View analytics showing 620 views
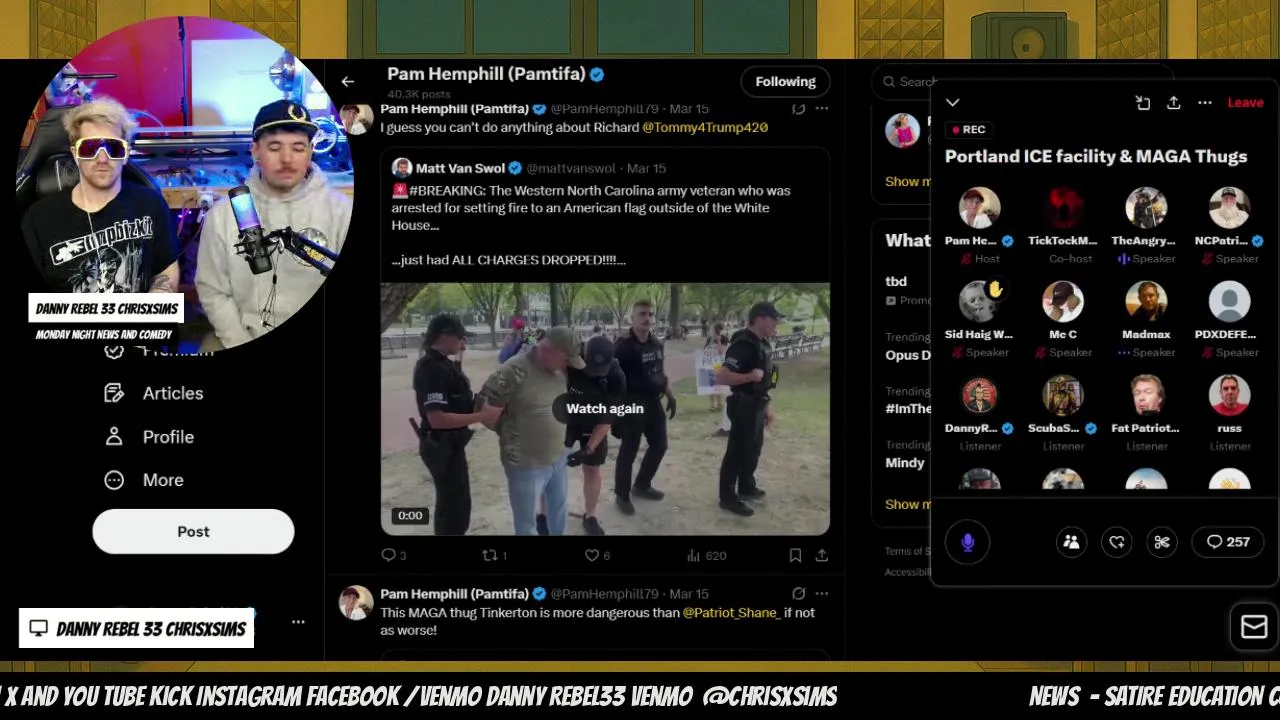Image resolution: width=1280 pixels, height=720 pixels. [x=706, y=555]
